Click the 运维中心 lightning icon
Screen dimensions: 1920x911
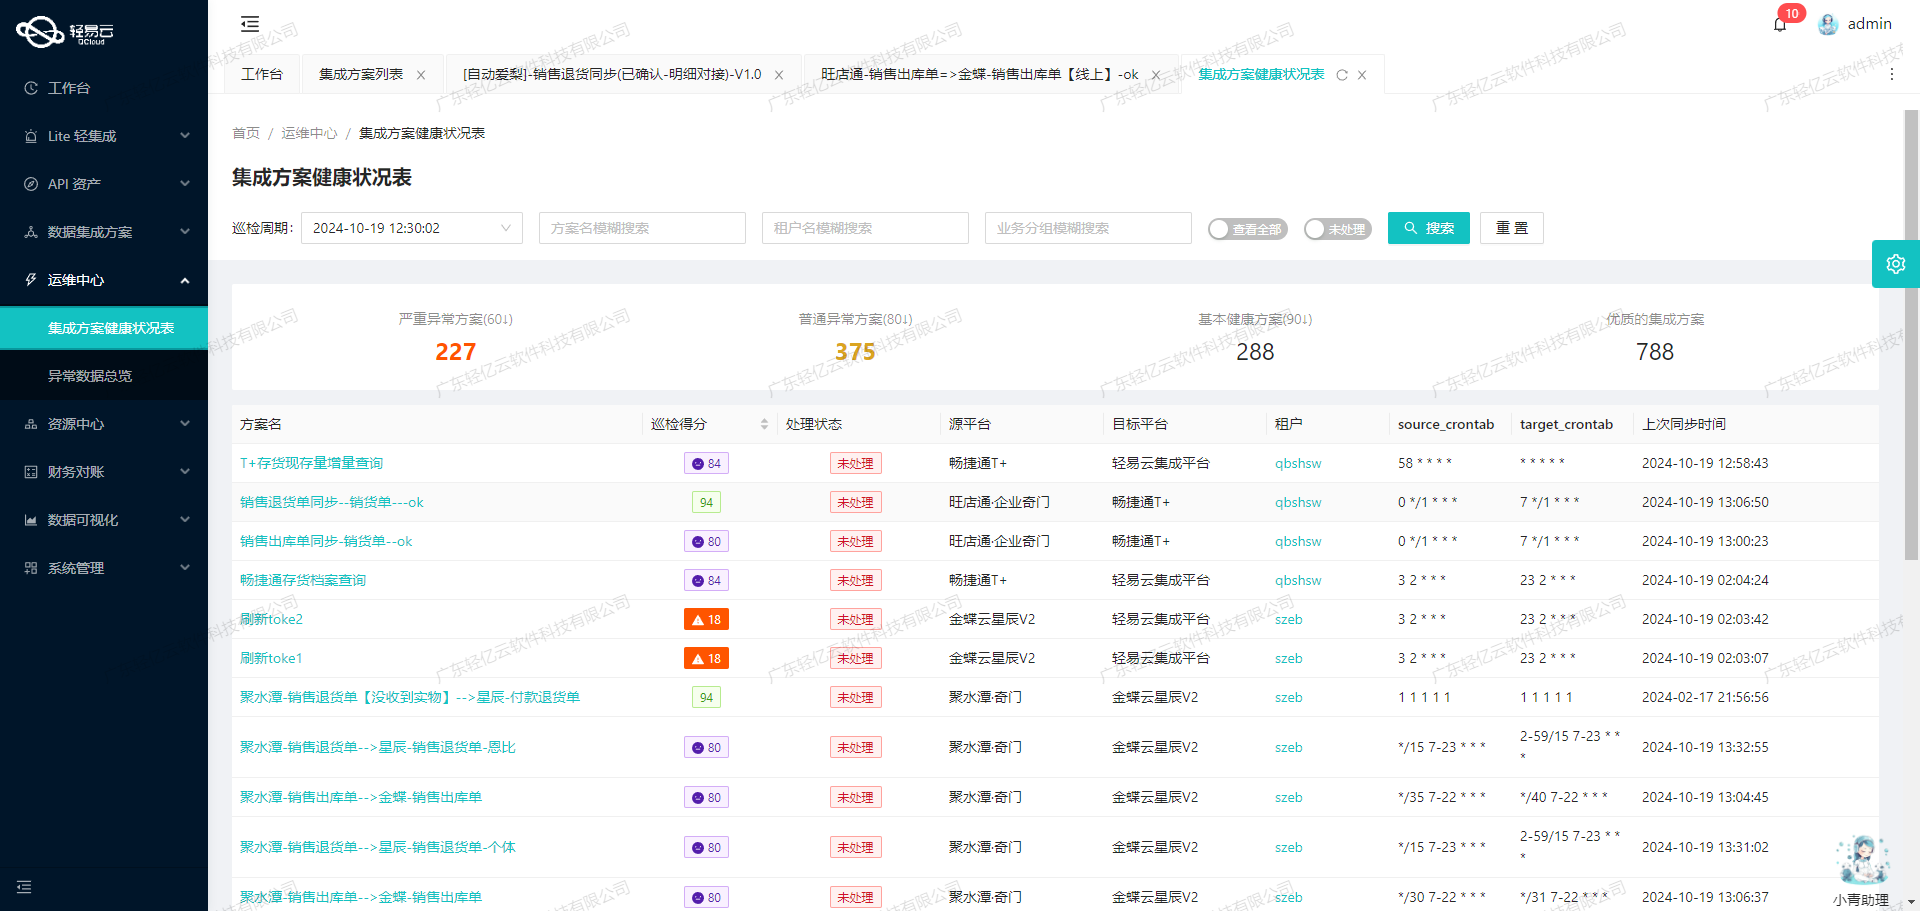point(31,280)
